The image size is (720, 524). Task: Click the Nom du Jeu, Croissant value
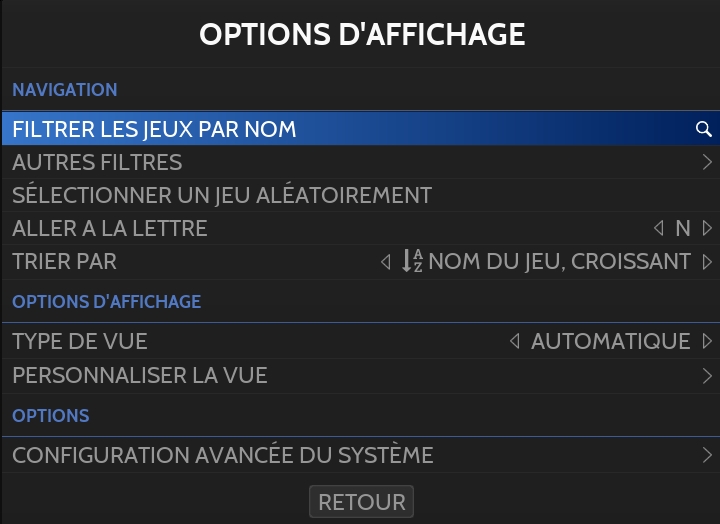click(559, 262)
